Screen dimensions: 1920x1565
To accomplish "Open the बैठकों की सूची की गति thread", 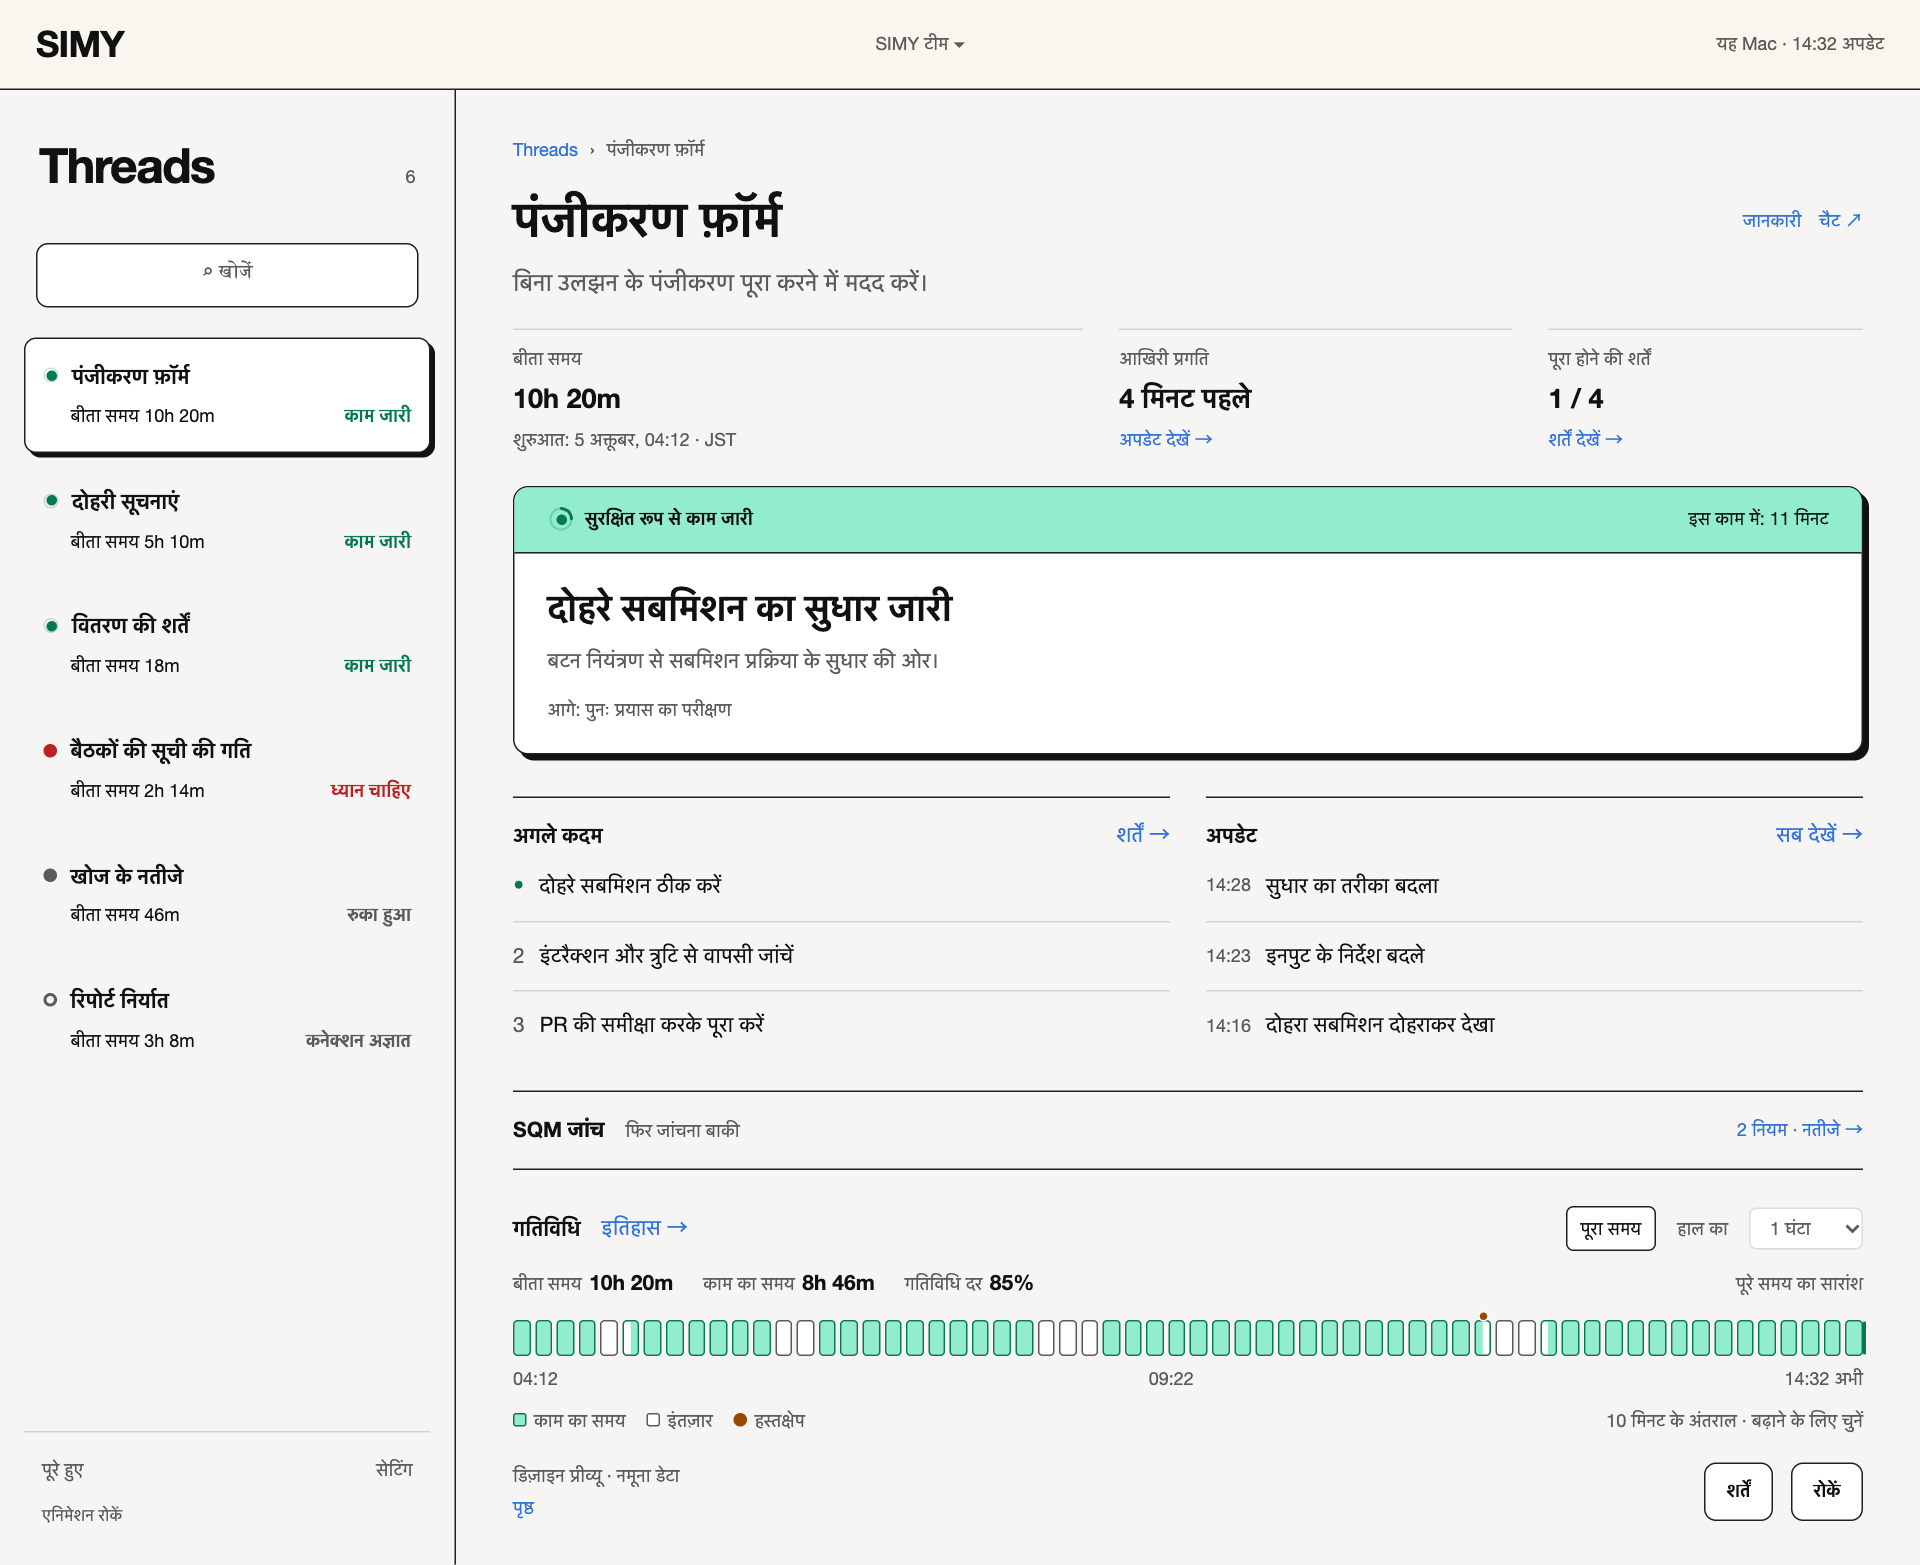I will (x=228, y=770).
